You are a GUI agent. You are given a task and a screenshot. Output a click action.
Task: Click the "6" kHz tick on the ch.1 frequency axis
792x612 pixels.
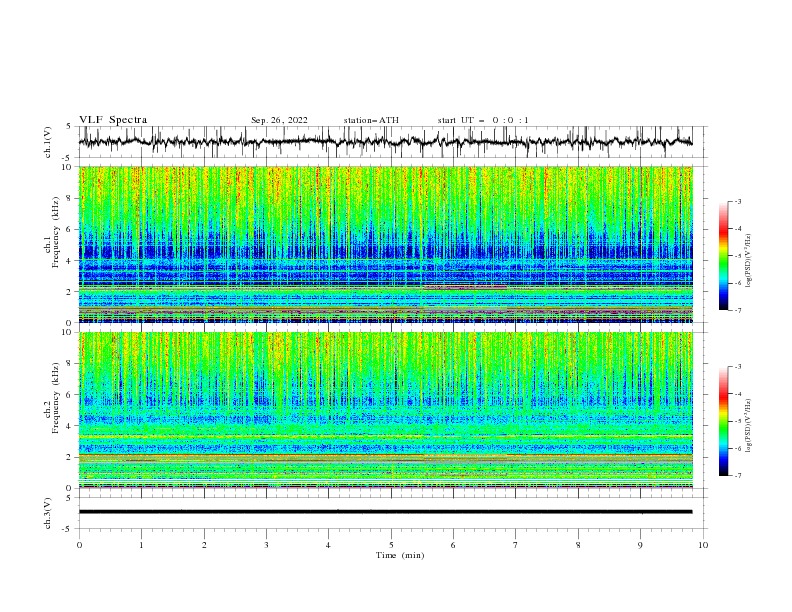[x=70, y=229]
